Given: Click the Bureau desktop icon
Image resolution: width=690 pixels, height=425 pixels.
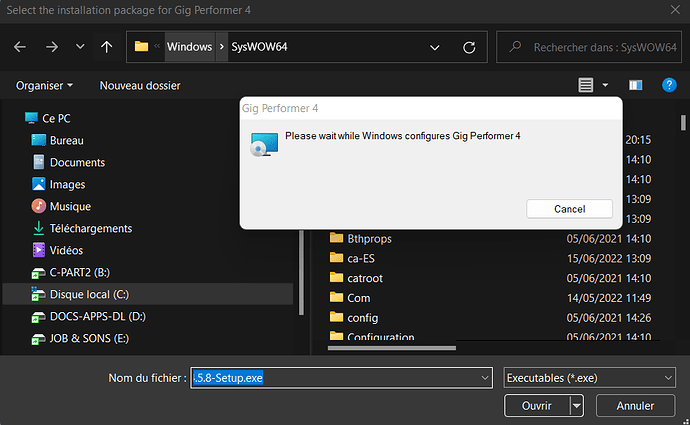Looking at the screenshot, I should [x=38, y=140].
